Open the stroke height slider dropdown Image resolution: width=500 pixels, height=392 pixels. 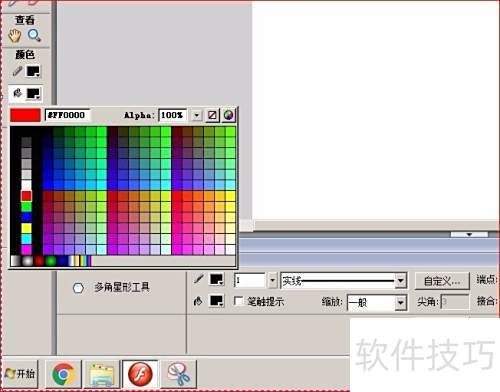[273, 281]
